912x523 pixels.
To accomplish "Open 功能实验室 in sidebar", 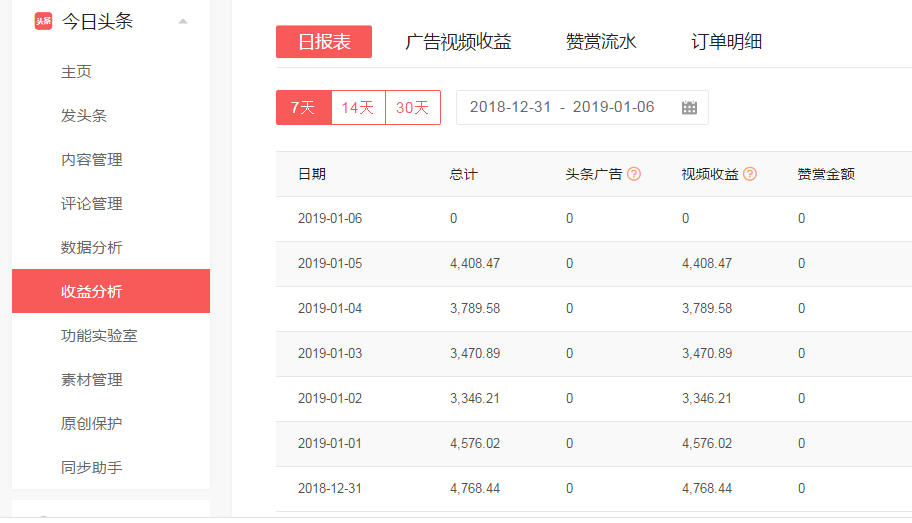I will click(x=99, y=336).
